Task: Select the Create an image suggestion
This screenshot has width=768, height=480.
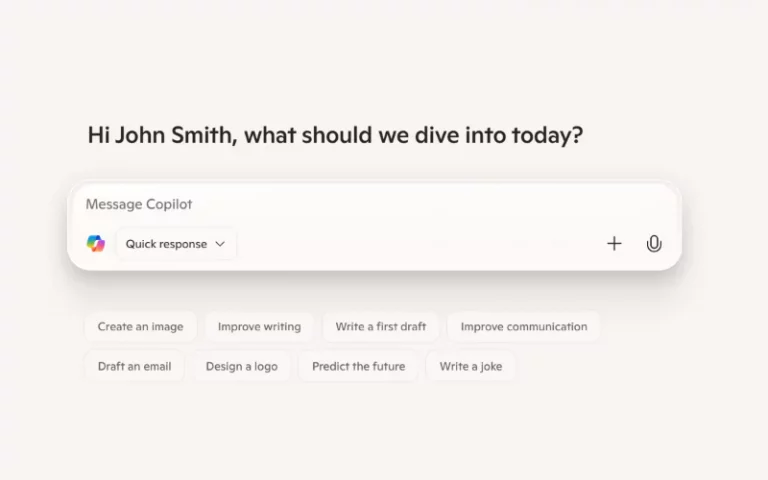Action: (x=140, y=327)
